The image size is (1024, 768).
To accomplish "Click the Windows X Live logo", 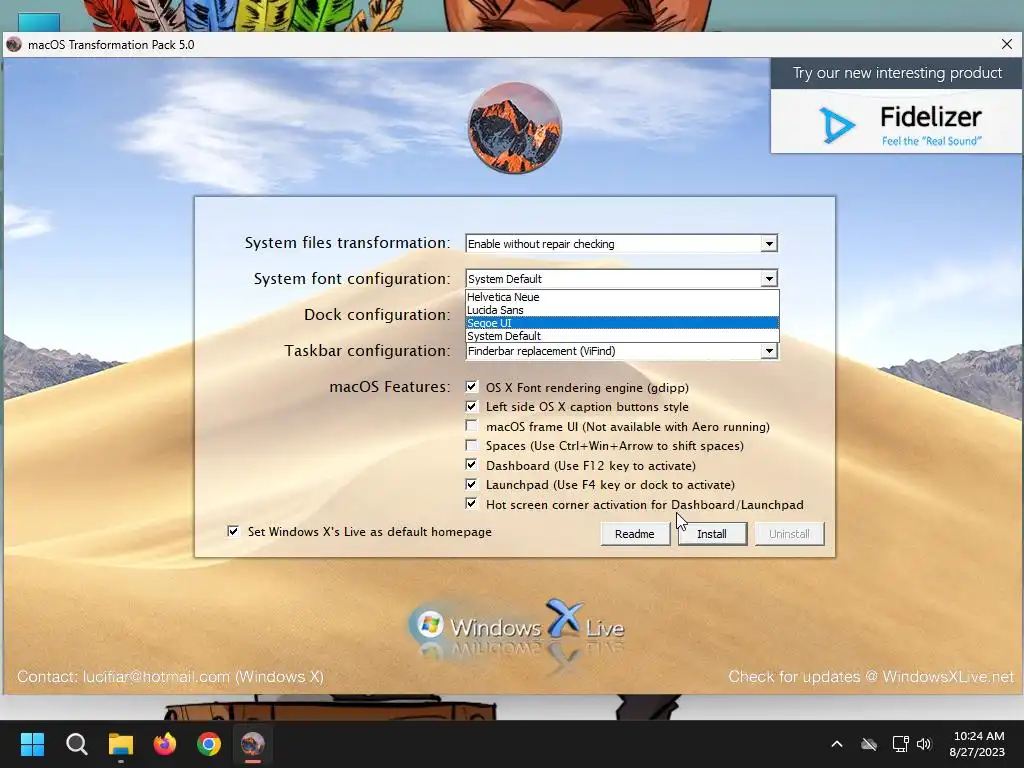I will (x=516, y=628).
